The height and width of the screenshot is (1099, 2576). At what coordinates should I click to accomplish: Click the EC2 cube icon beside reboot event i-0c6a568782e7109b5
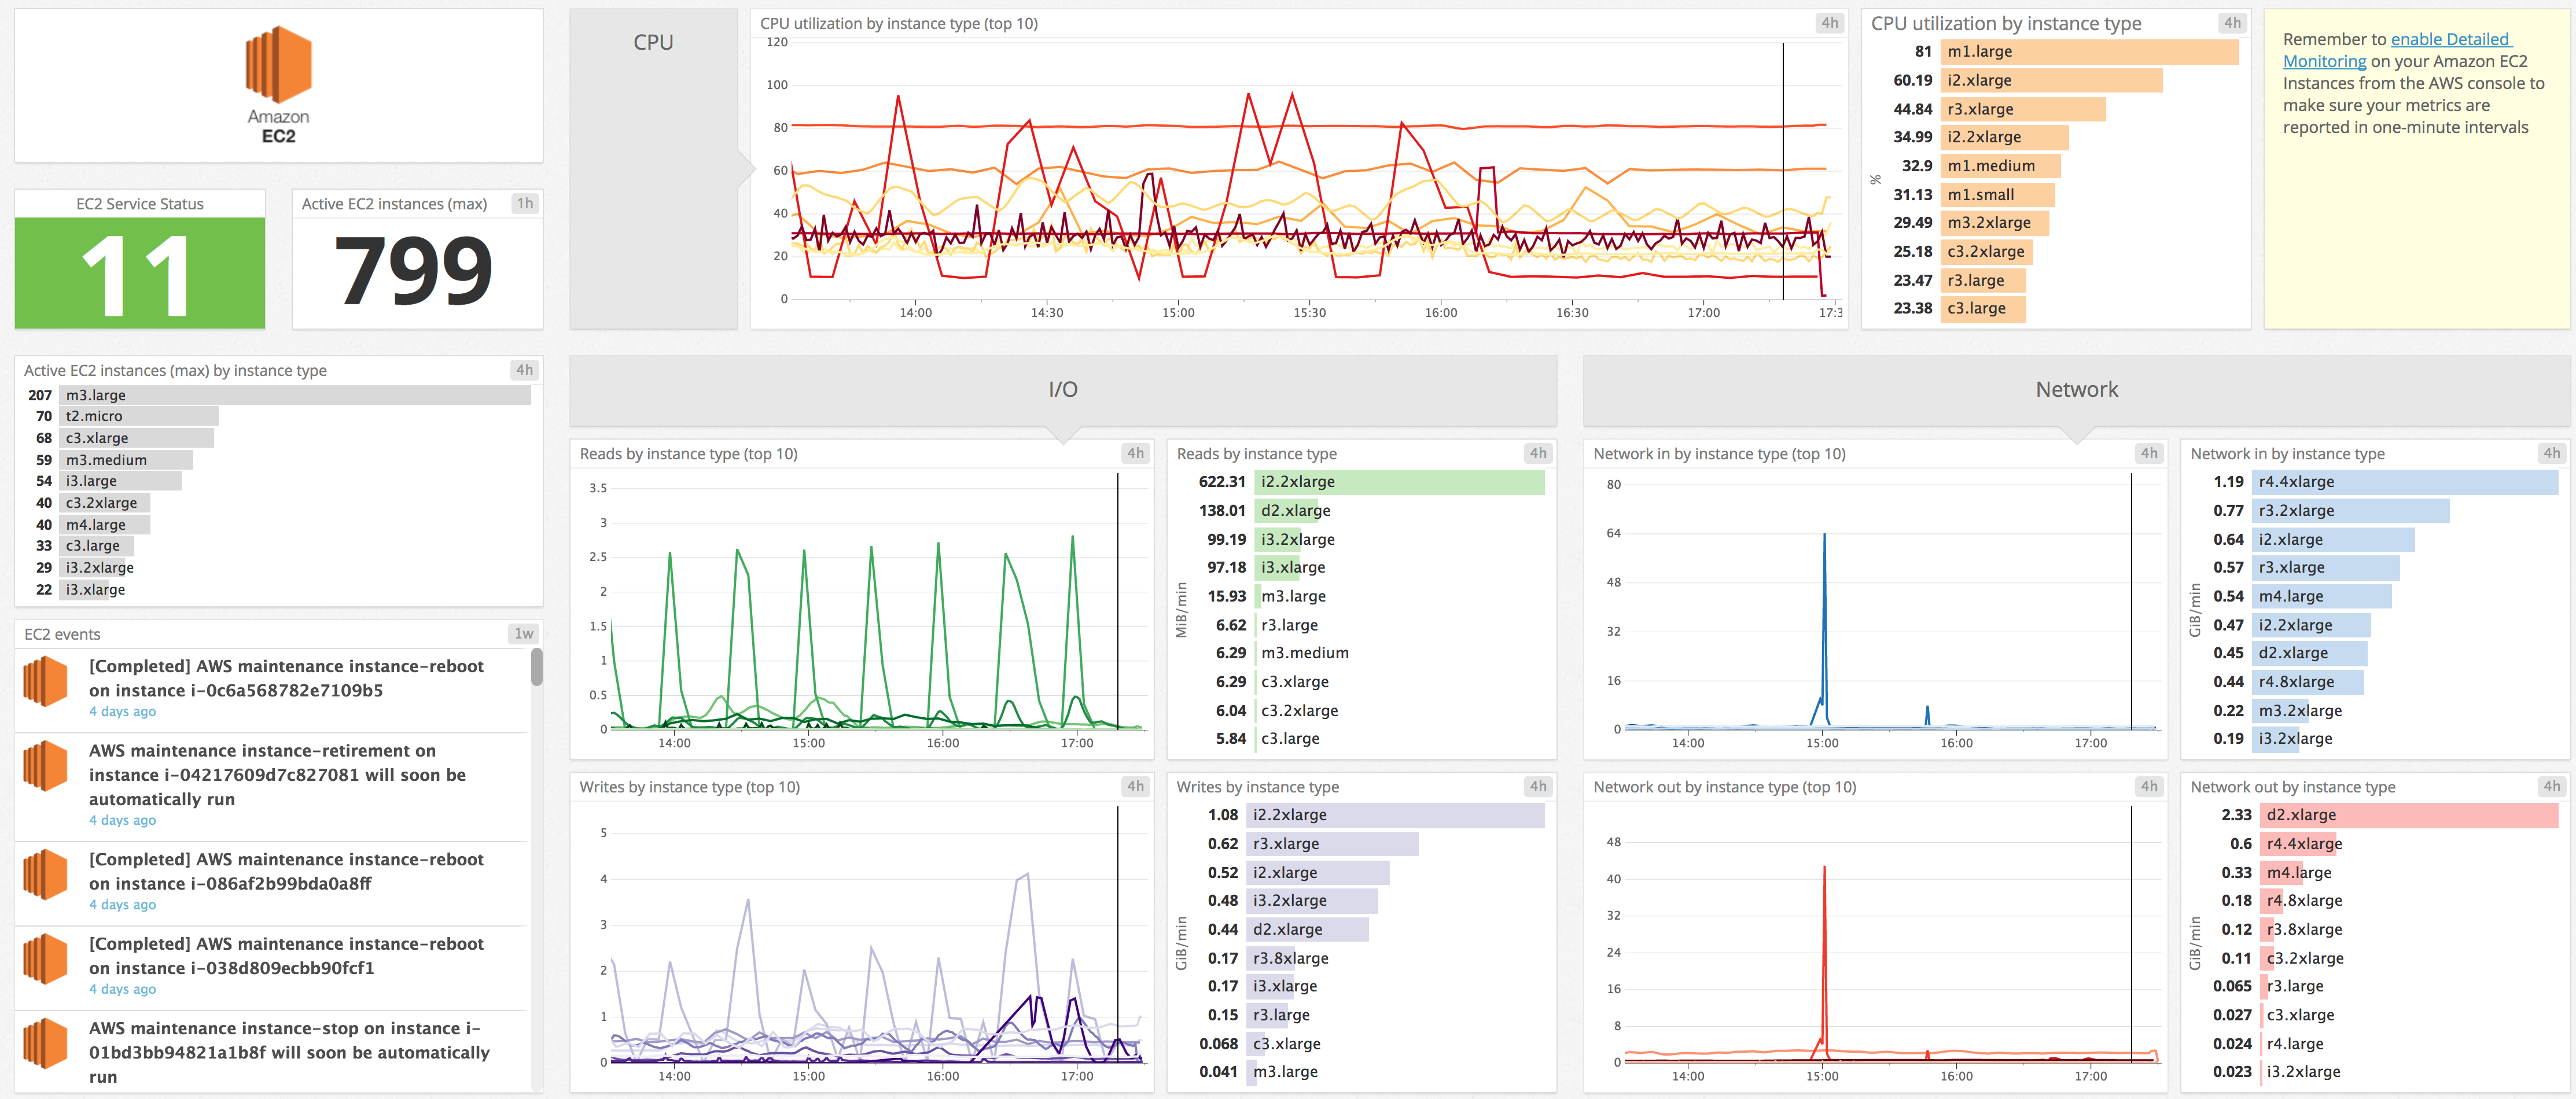[x=45, y=681]
